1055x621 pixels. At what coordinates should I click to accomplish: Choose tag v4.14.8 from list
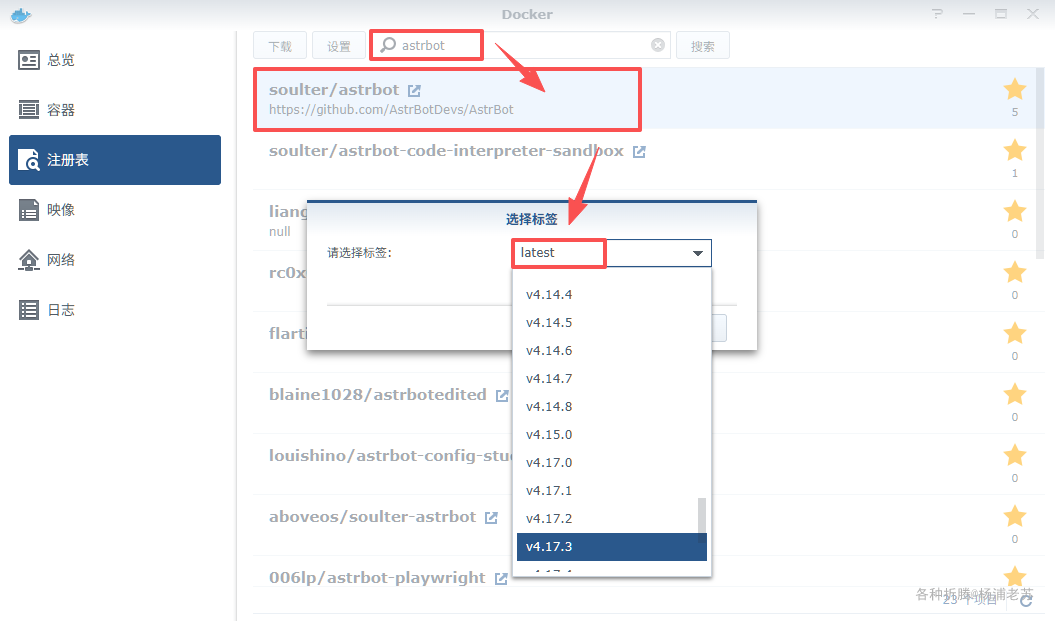click(612, 406)
